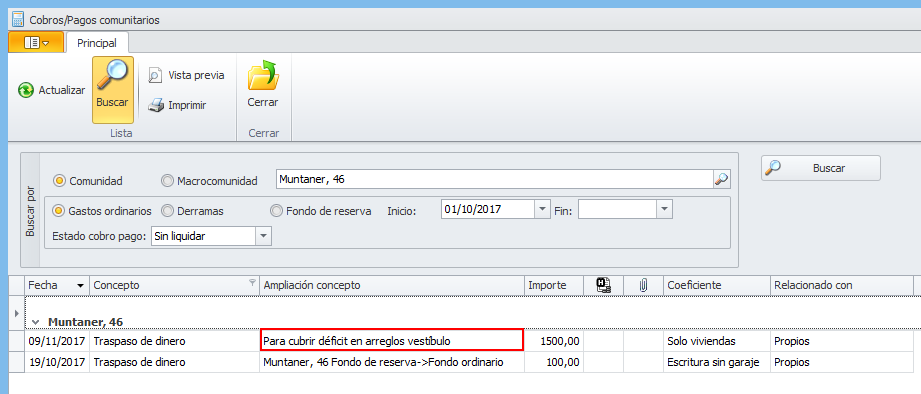Click the magnifier lookup icon beside Muntaner, 46
This screenshot has height=394, width=921.
(x=721, y=179)
